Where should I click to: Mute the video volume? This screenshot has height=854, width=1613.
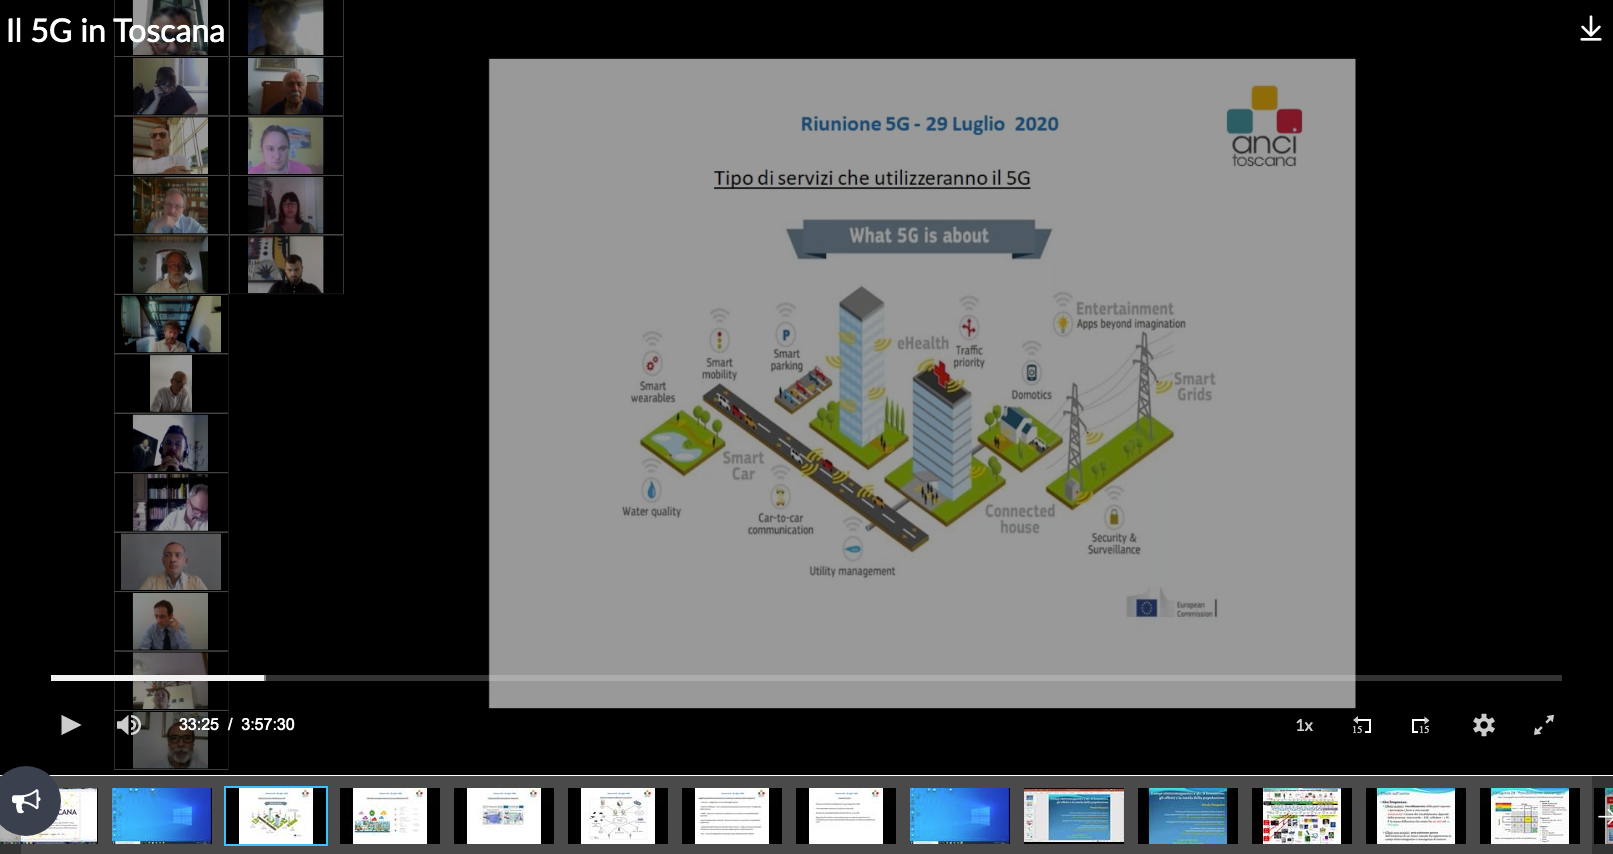click(129, 725)
